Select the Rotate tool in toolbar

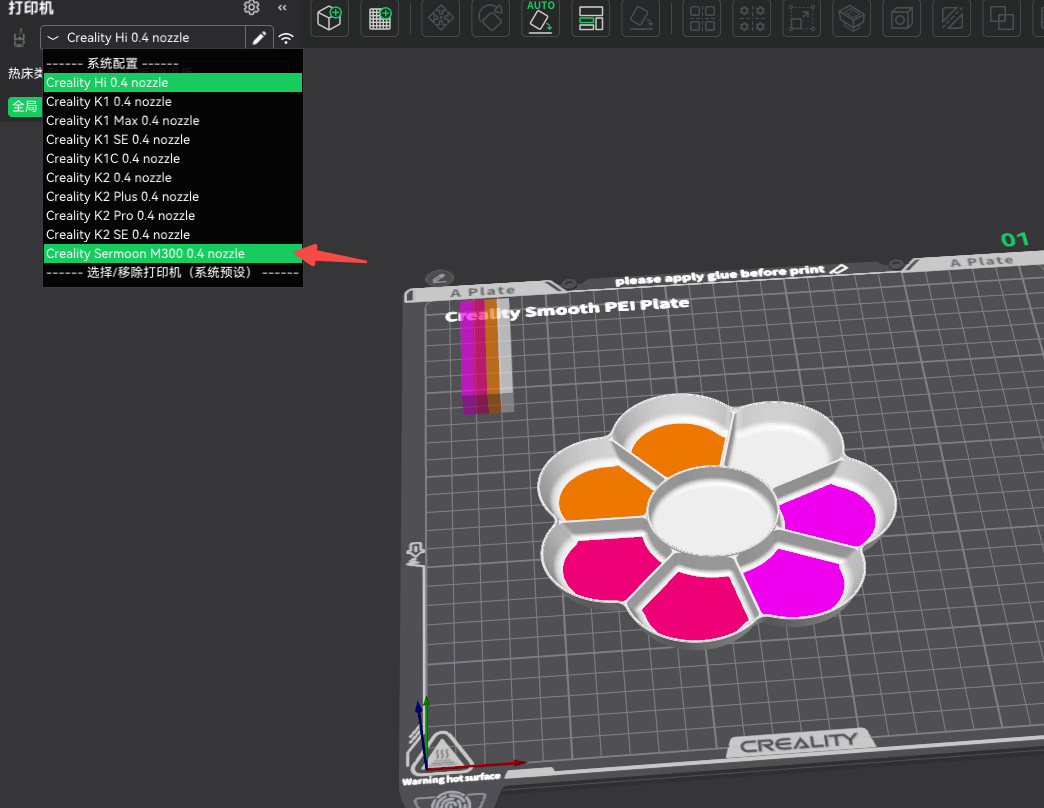pyautogui.click(x=491, y=18)
